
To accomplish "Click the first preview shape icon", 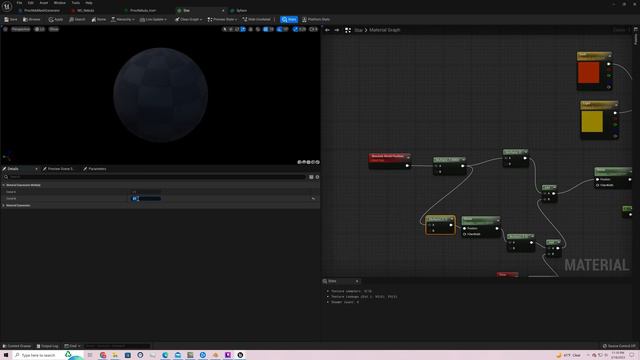I will point(299,162).
